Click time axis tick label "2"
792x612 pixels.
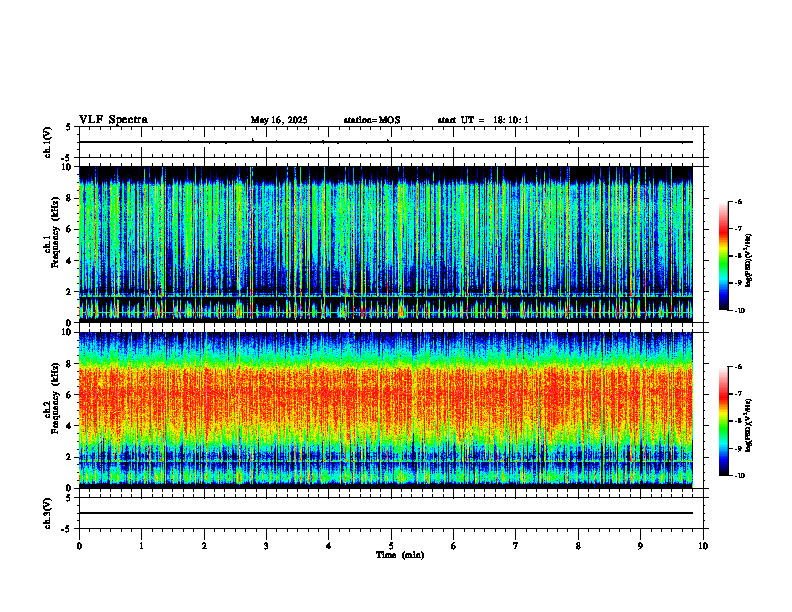click(x=204, y=546)
